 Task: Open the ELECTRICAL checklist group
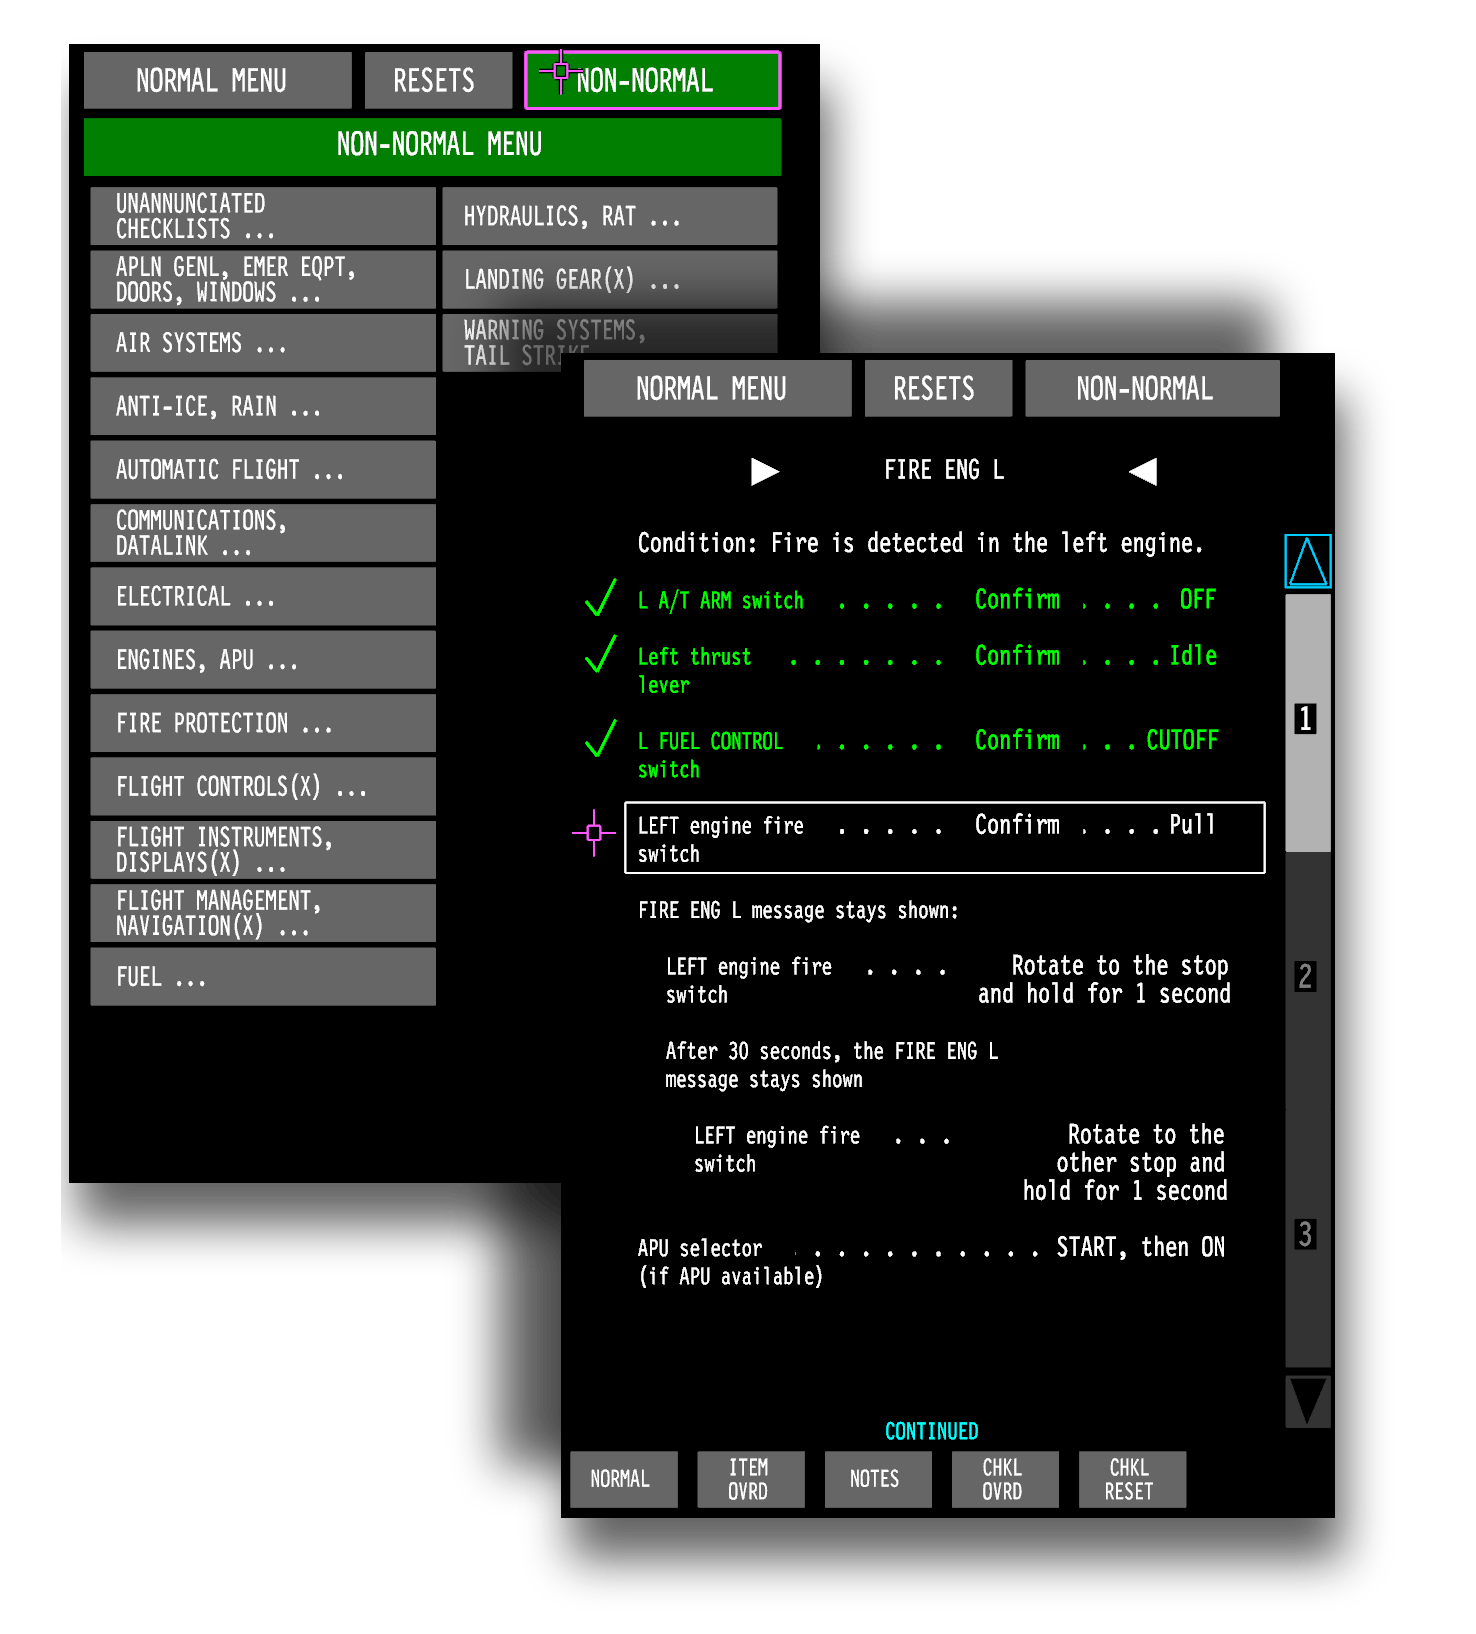(x=263, y=597)
